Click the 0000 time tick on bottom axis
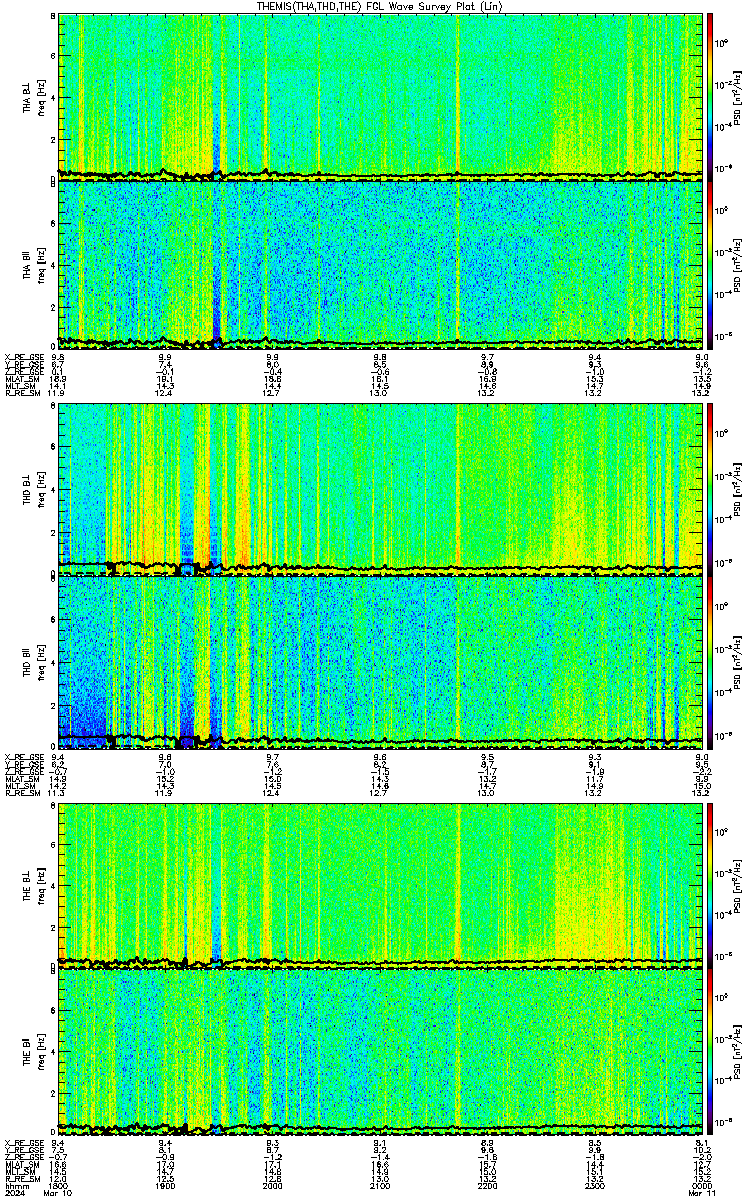 point(702,1186)
